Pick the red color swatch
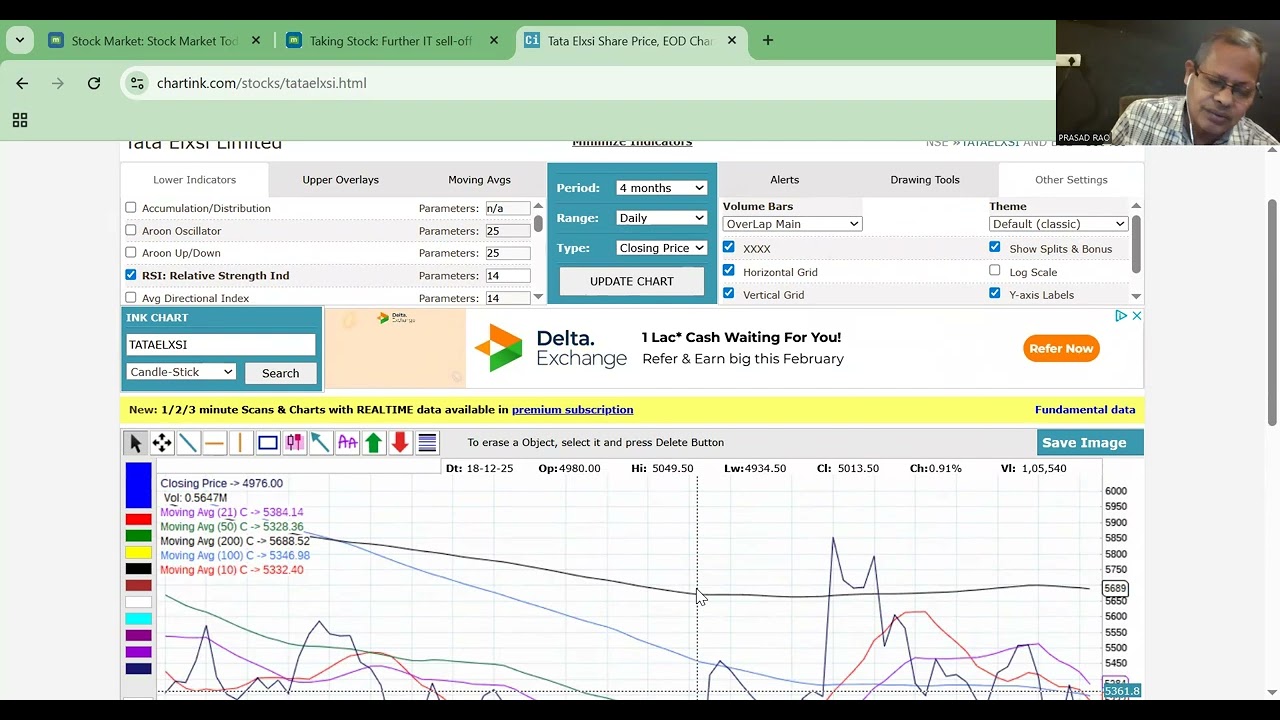 coord(138,519)
